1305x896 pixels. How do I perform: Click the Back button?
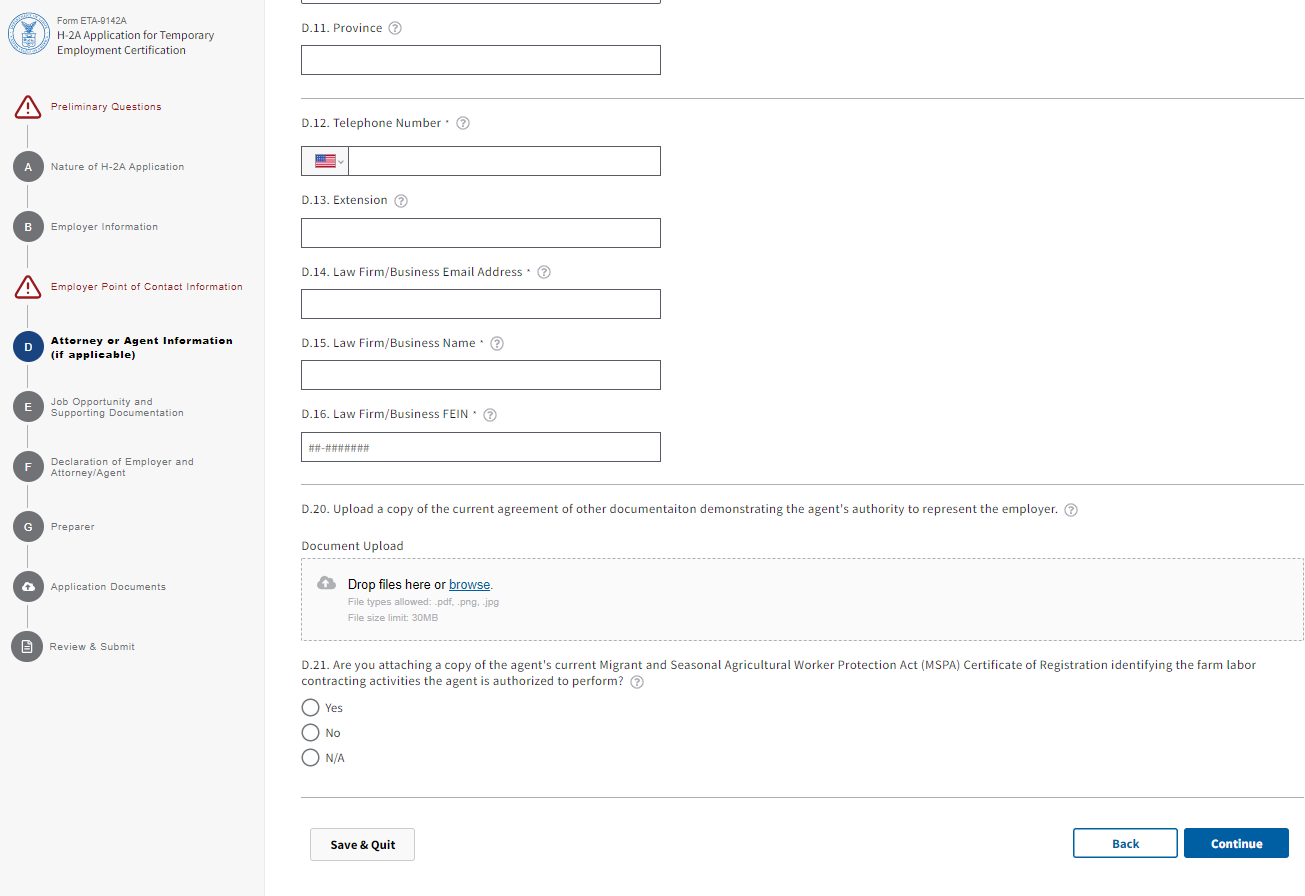(1125, 843)
